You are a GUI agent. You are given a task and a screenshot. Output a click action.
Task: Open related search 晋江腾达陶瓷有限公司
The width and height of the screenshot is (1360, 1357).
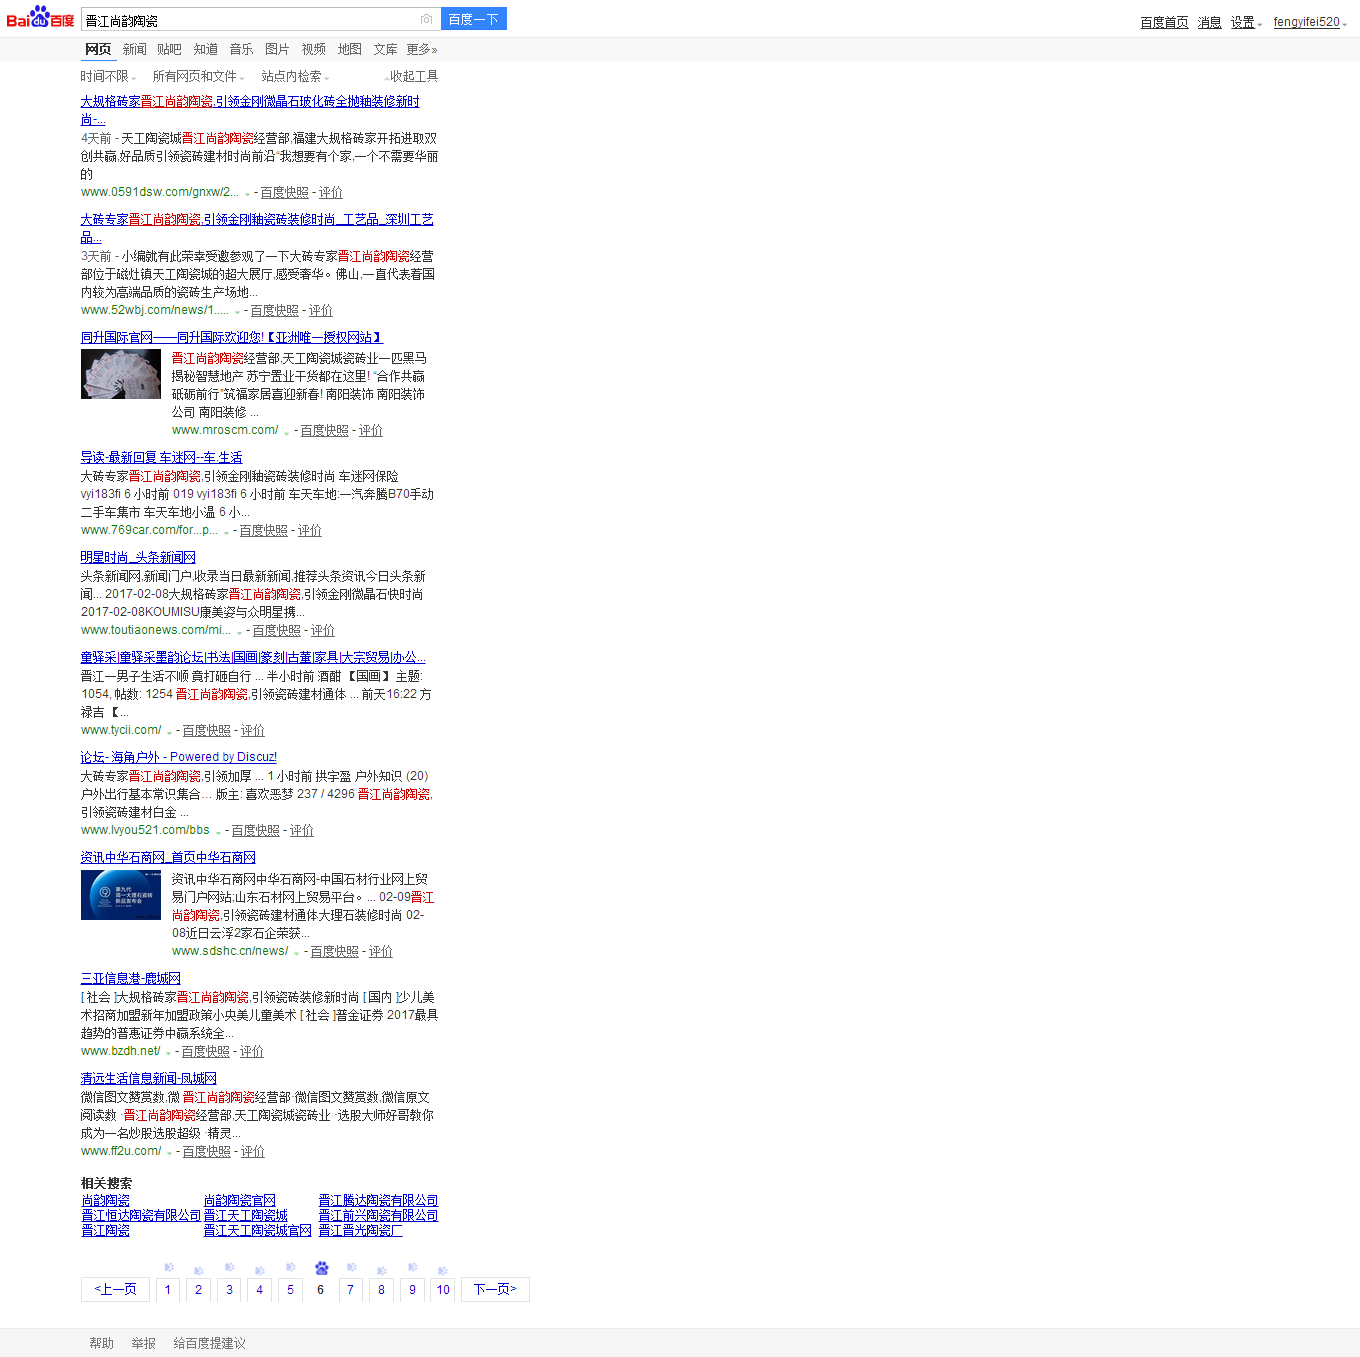tap(378, 1201)
